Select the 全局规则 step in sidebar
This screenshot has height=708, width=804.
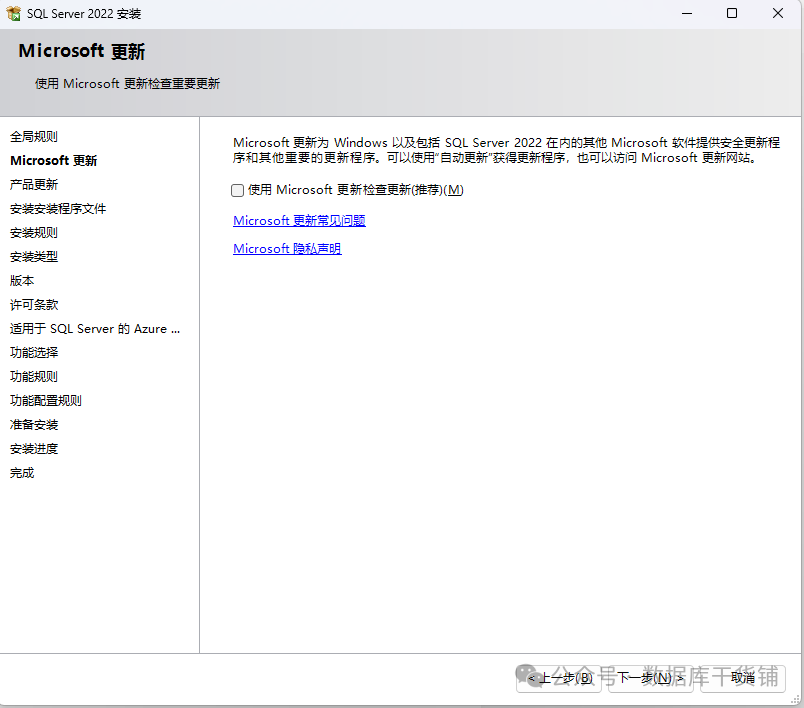click(34, 137)
